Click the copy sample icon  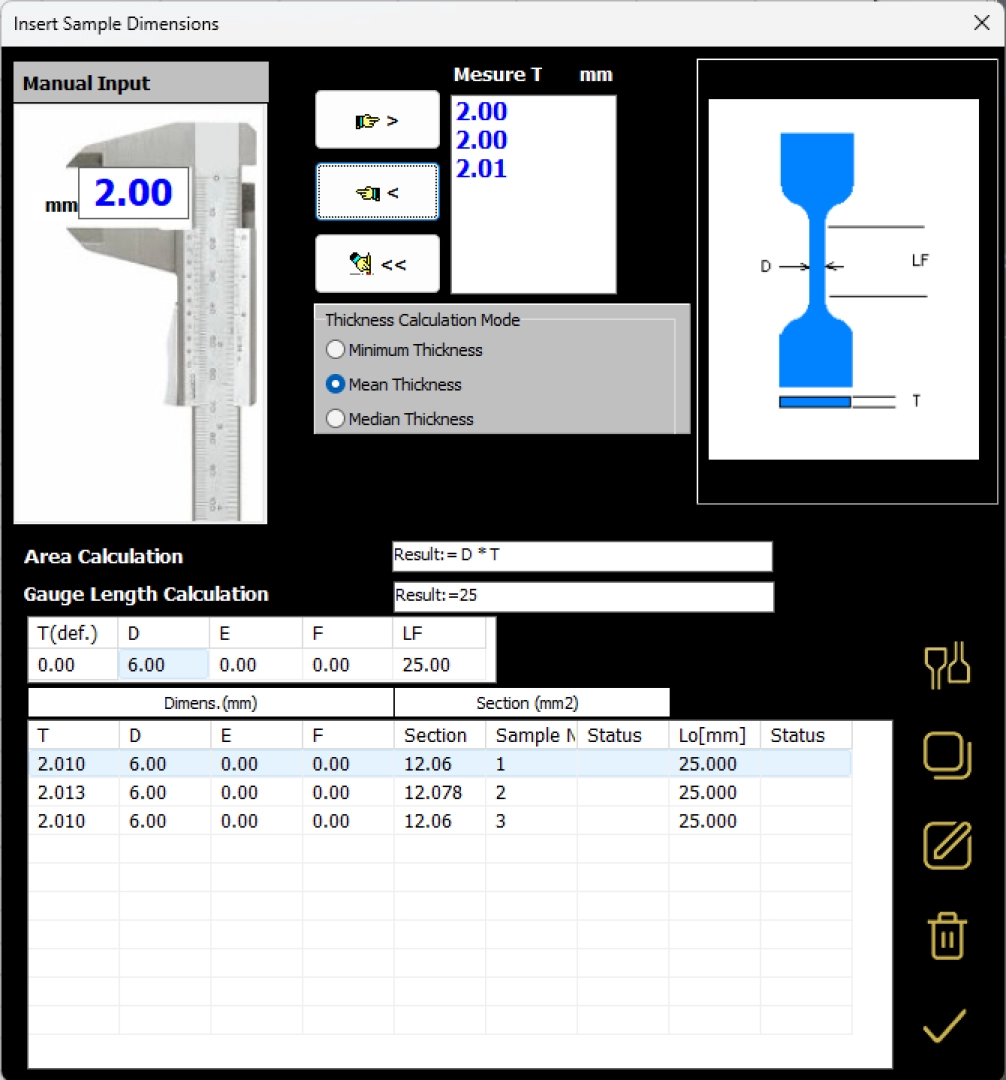point(946,755)
